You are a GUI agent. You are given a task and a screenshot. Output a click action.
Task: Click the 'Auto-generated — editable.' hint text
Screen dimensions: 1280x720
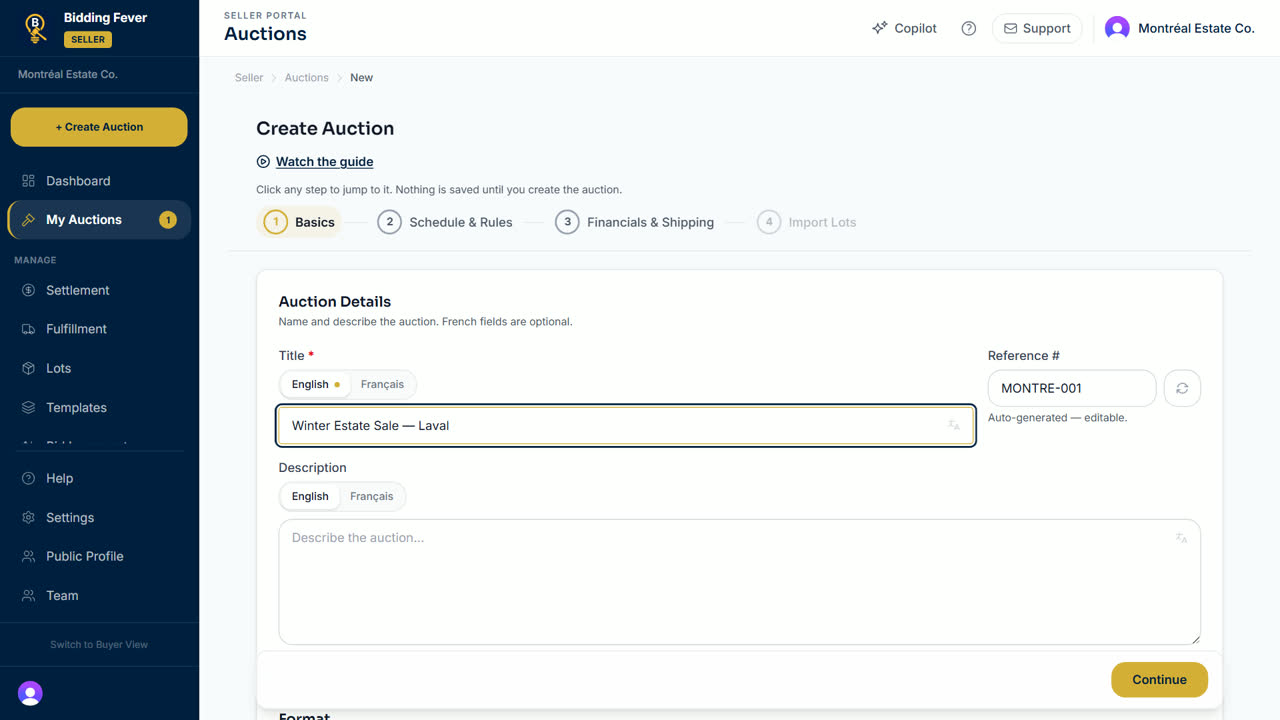(1057, 417)
